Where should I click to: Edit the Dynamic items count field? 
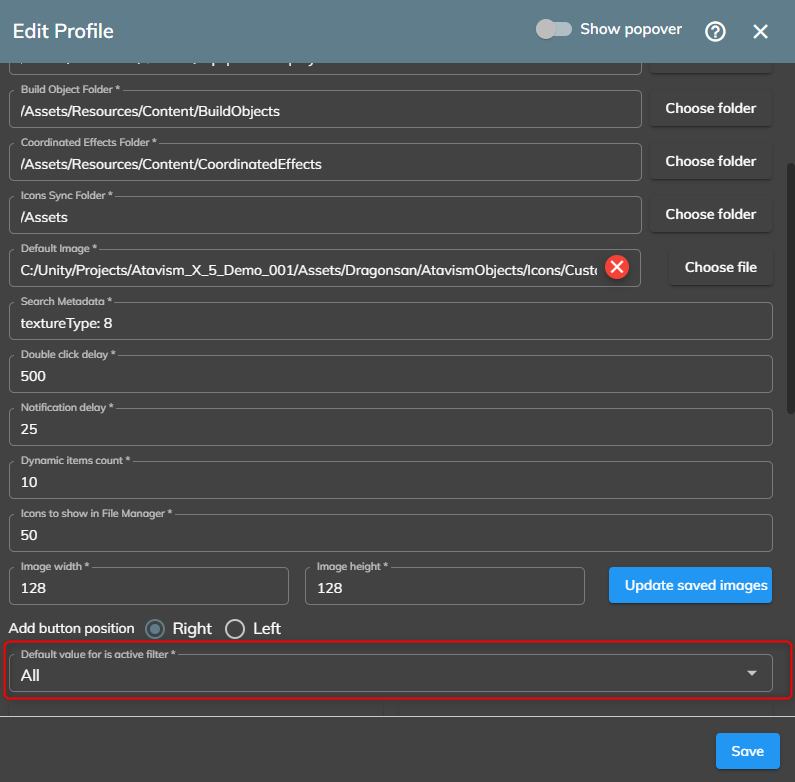click(390, 482)
